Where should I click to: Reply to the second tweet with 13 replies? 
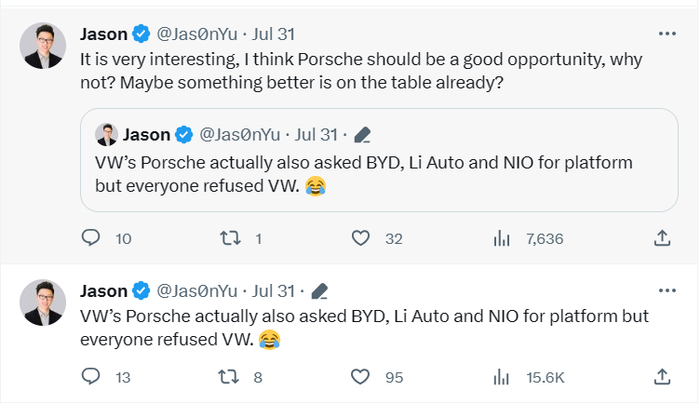coord(91,377)
